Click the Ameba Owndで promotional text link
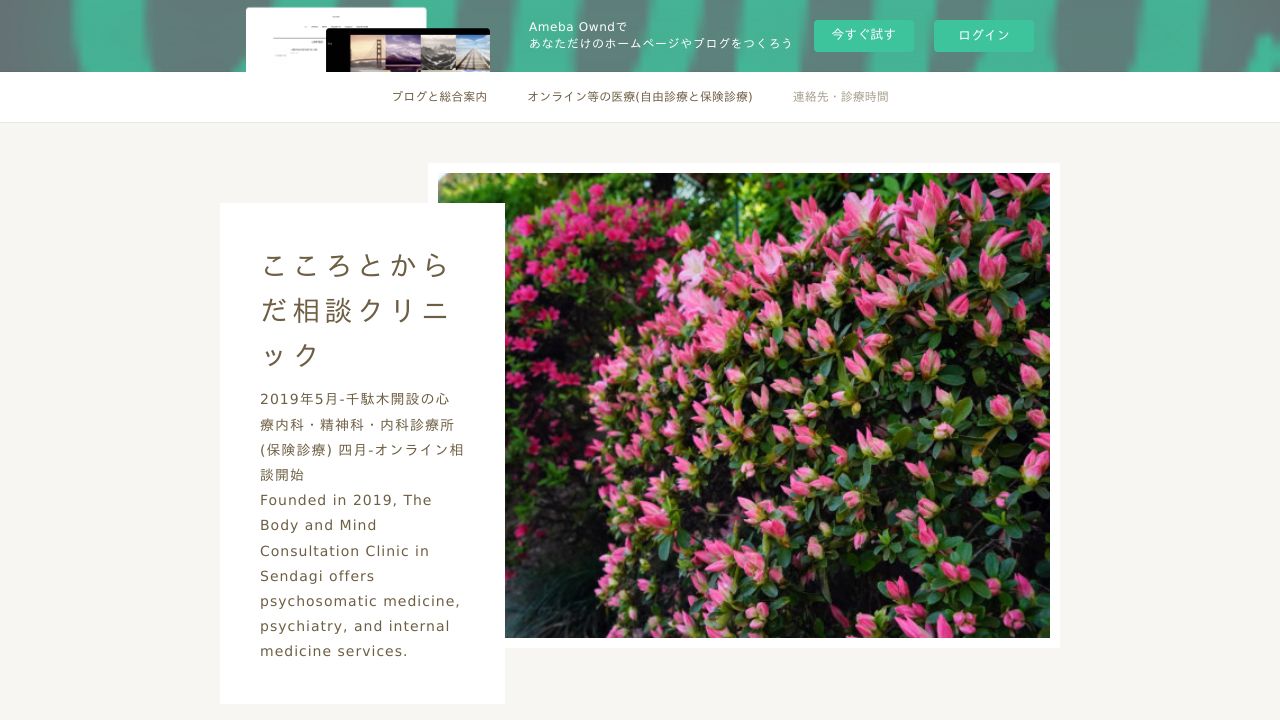The image size is (1280, 720). point(659,35)
